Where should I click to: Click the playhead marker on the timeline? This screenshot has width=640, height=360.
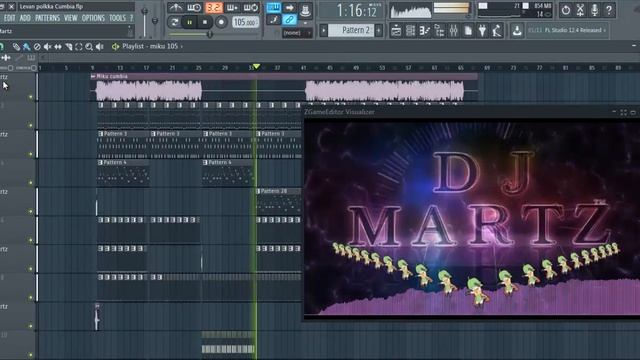pyautogui.click(x=256, y=67)
